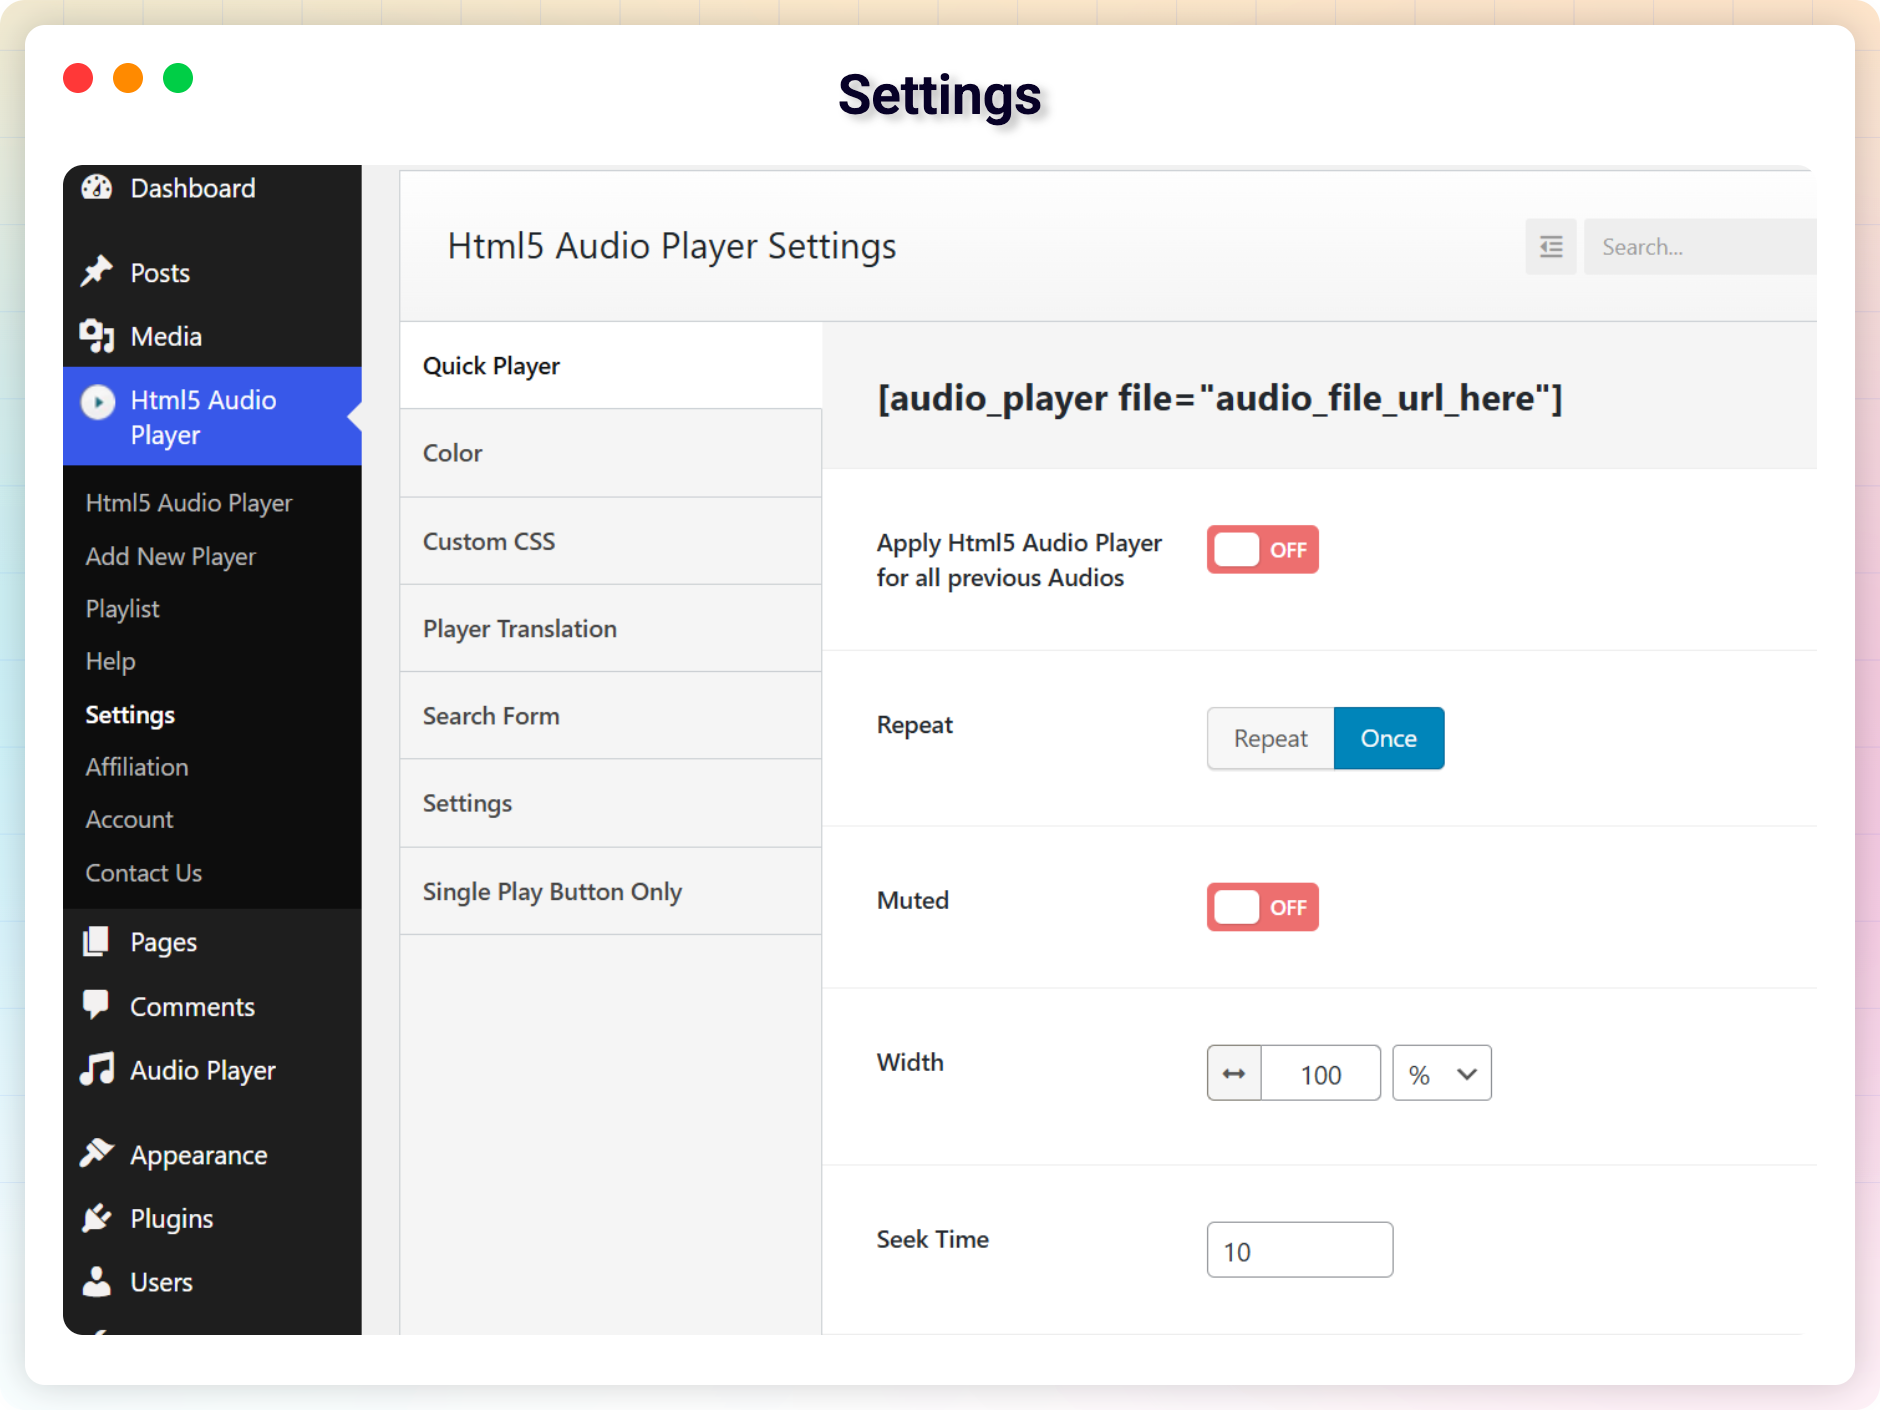Open the Single Play Button Only tab
The height and width of the screenshot is (1410, 1880).
[x=611, y=891]
